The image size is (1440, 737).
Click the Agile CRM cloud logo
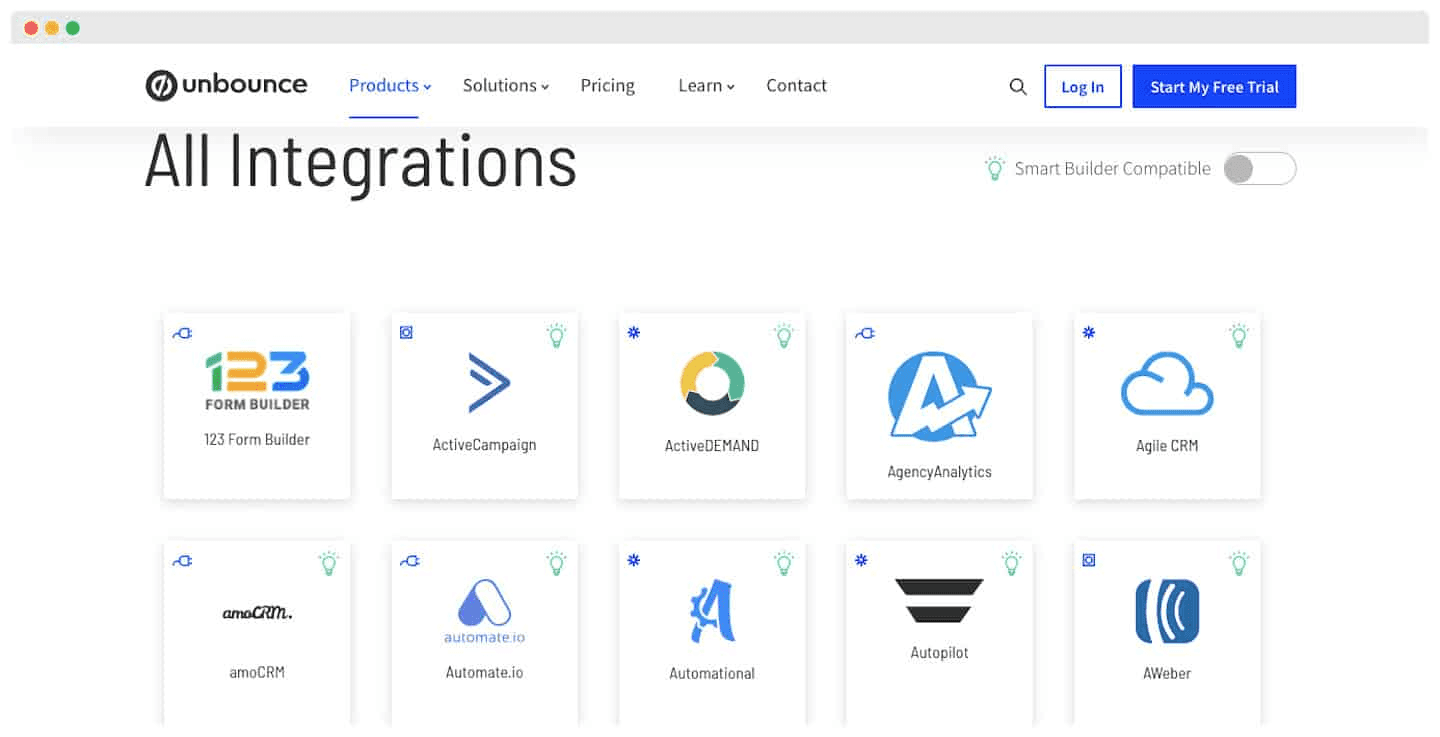[x=1167, y=383]
